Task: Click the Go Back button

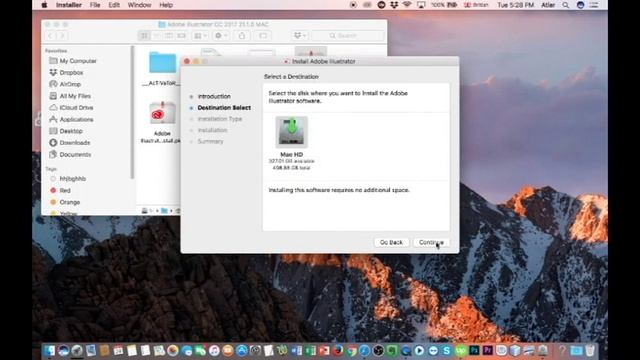Action: (x=391, y=242)
